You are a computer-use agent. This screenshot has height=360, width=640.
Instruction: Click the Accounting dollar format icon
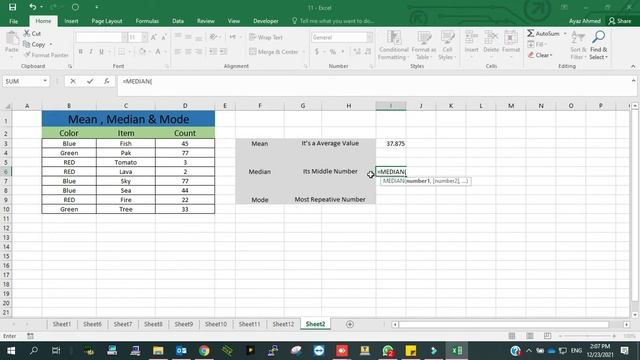tap(317, 51)
